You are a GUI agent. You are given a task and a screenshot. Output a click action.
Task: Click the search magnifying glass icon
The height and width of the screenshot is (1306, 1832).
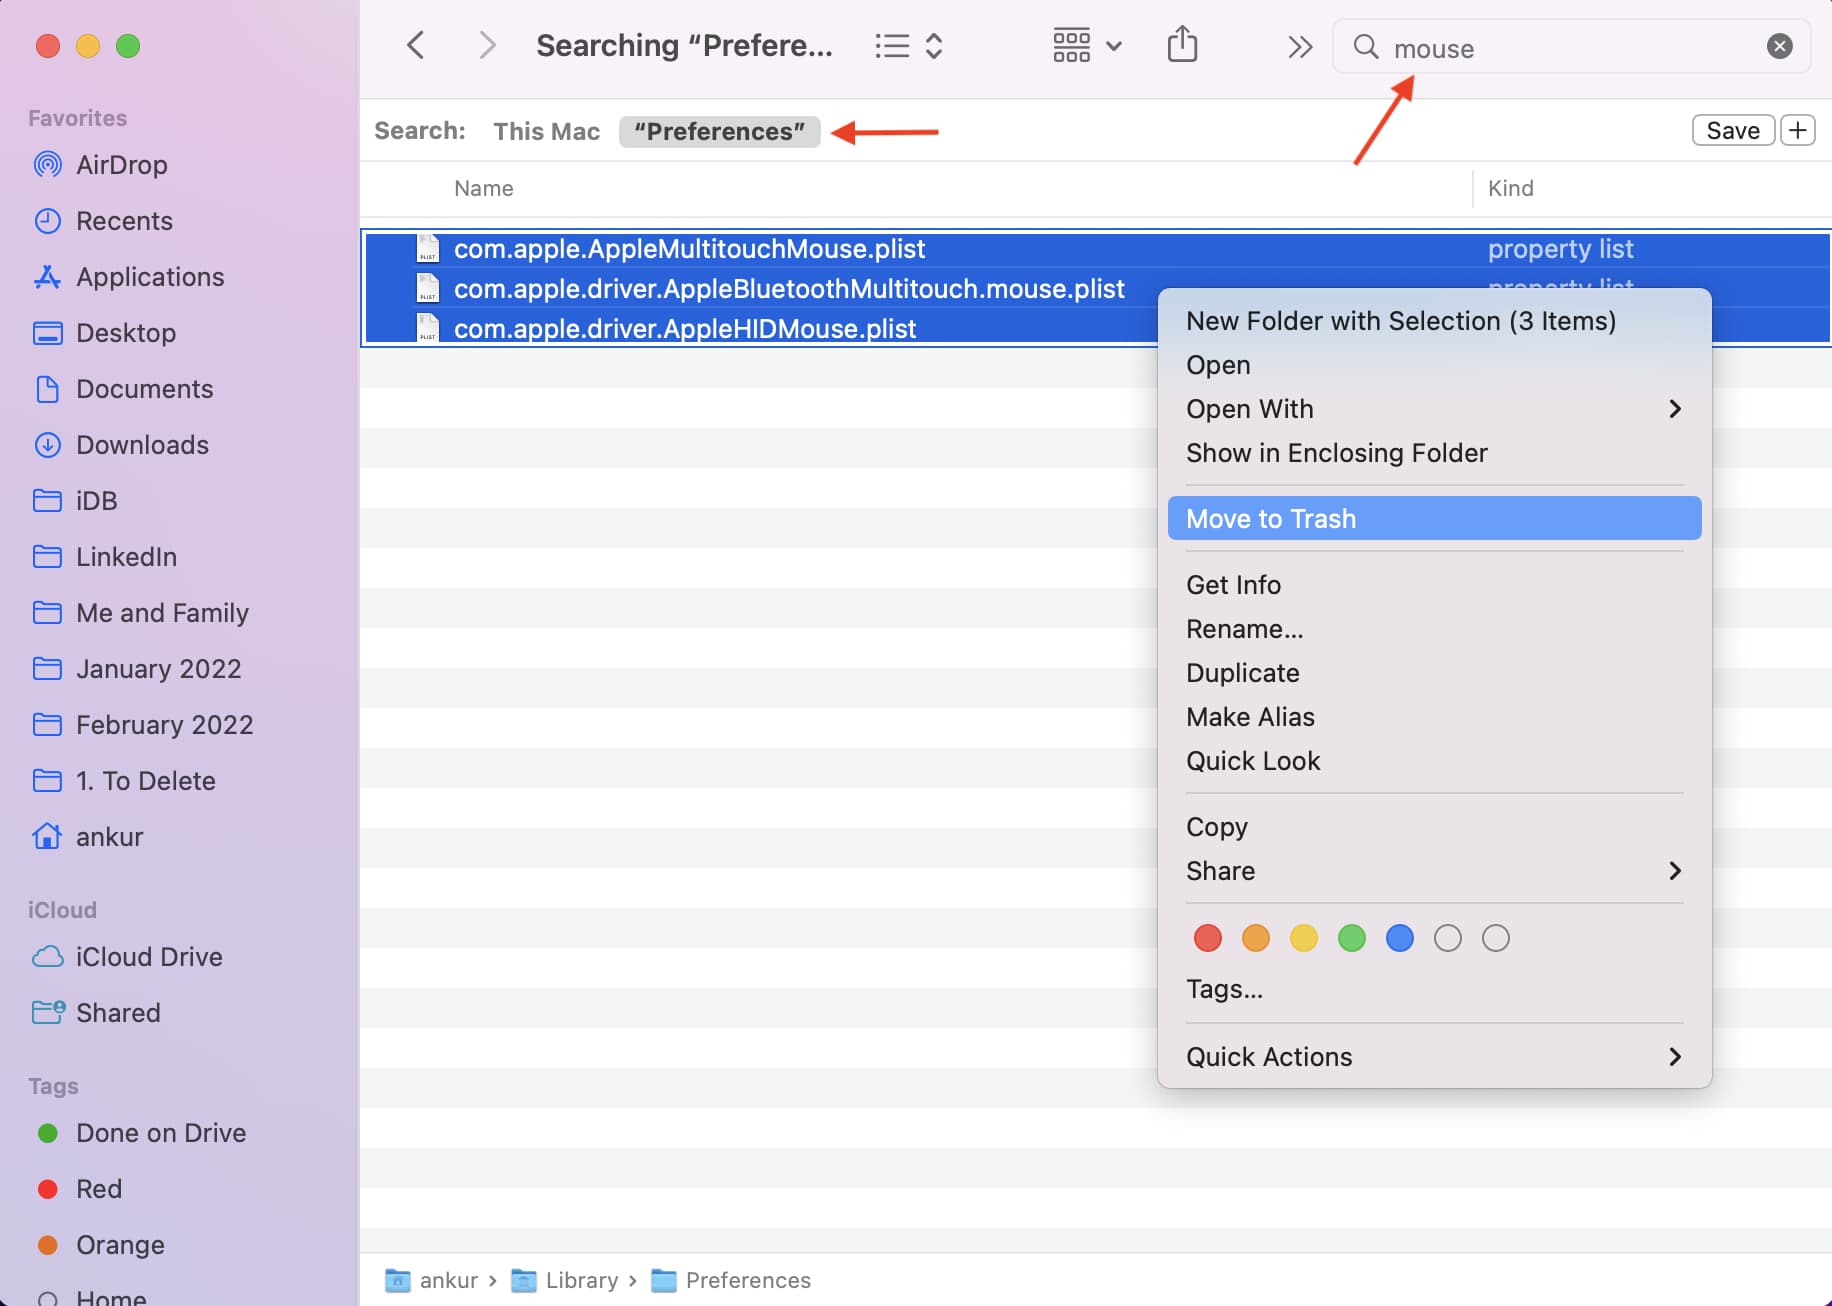click(1366, 47)
